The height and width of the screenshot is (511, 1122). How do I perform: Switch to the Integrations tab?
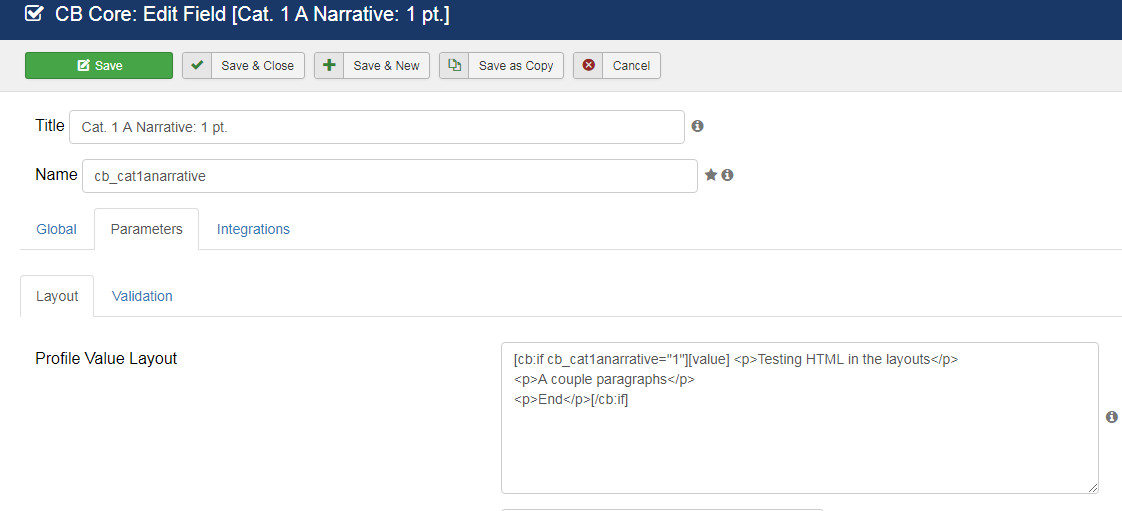(253, 229)
